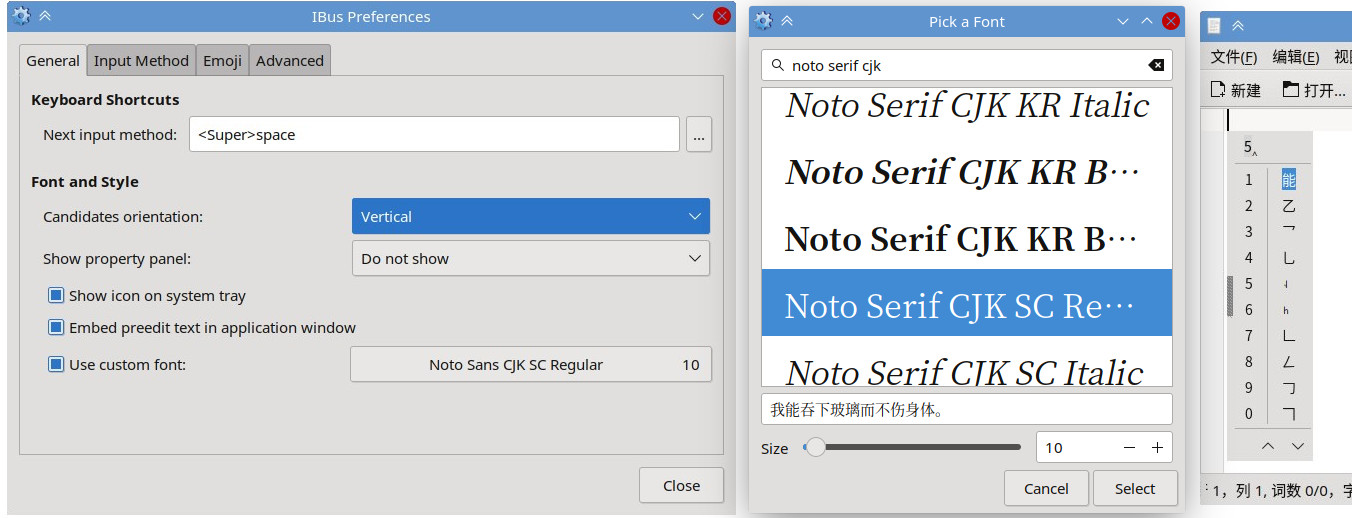Image resolution: width=1352 pixels, height=518 pixels.
Task: Select candidate 2 character 乙
Action: (1288, 206)
